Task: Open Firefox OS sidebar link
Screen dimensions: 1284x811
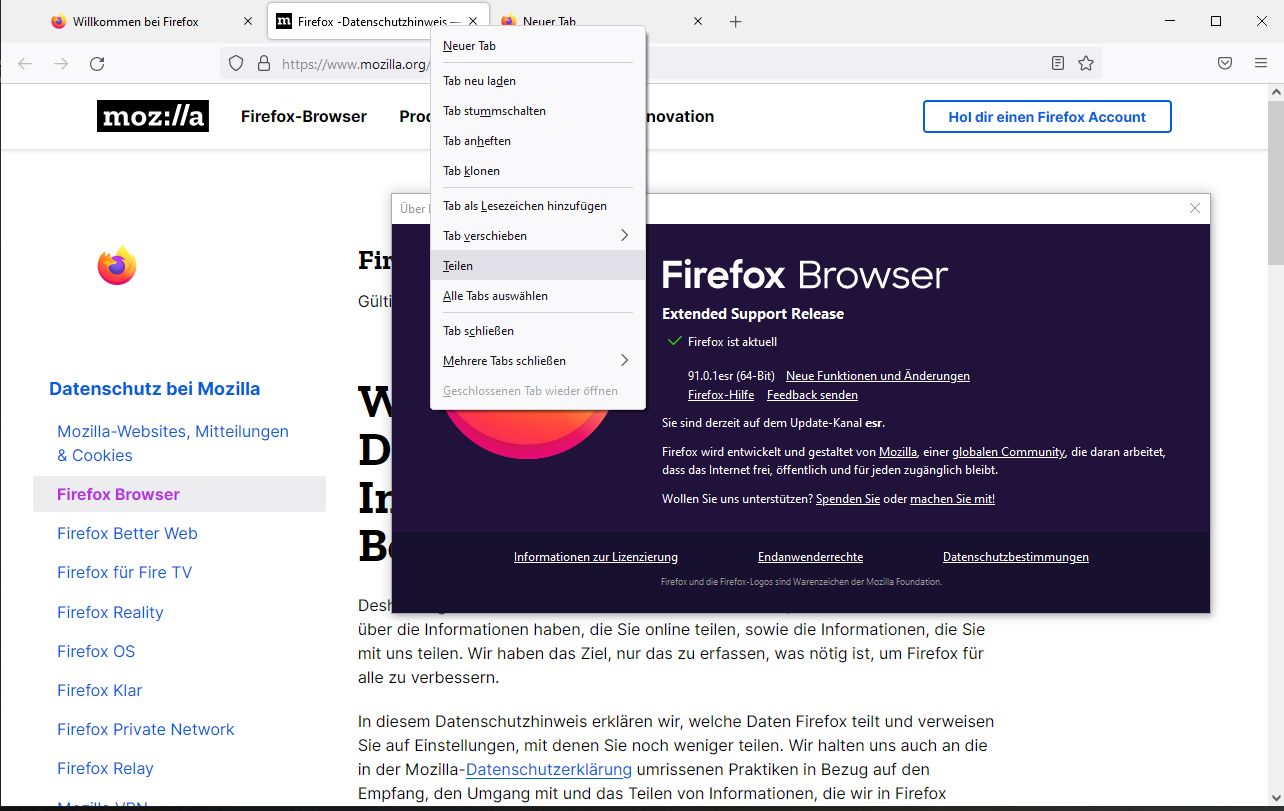Action: tap(96, 651)
